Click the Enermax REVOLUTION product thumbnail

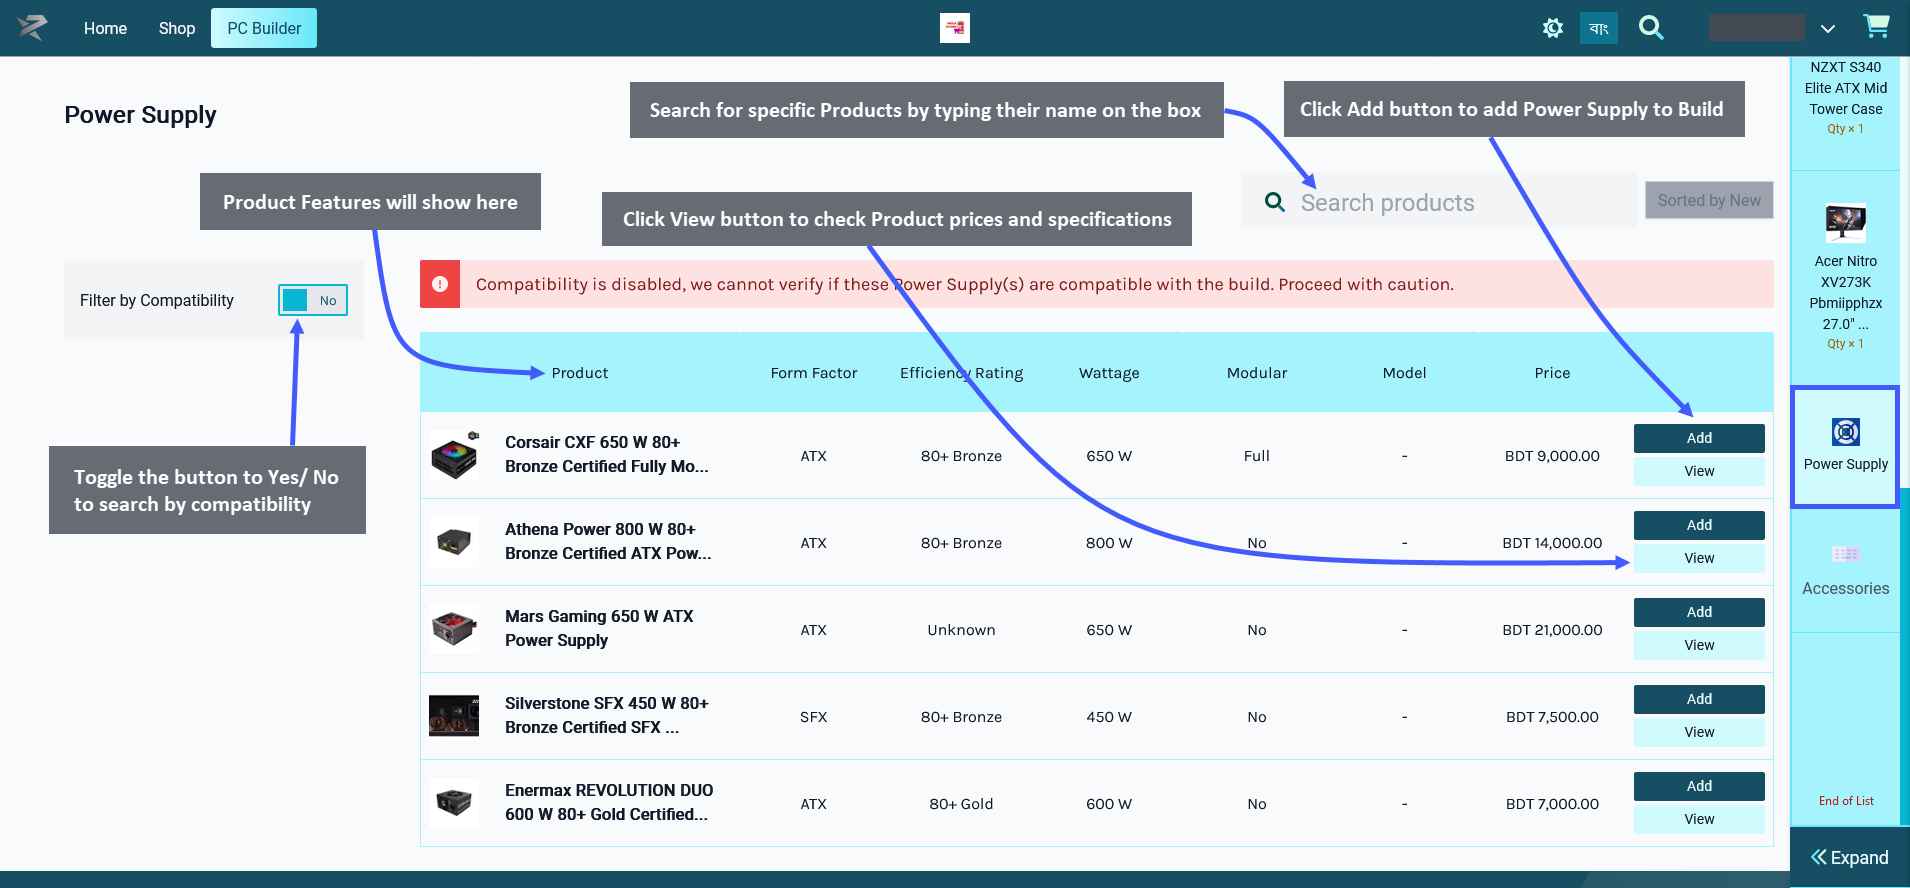pyautogui.click(x=454, y=803)
